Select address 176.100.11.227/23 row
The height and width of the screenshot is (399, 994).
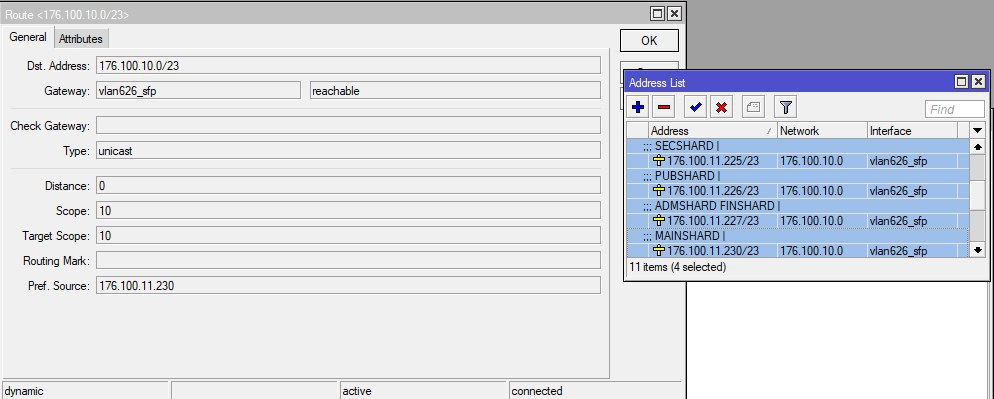coord(797,221)
